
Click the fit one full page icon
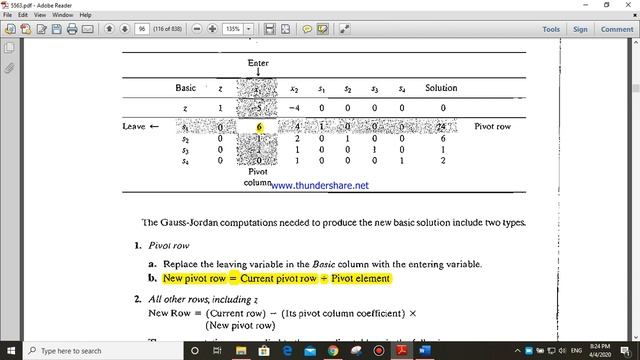tap(285, 29)
